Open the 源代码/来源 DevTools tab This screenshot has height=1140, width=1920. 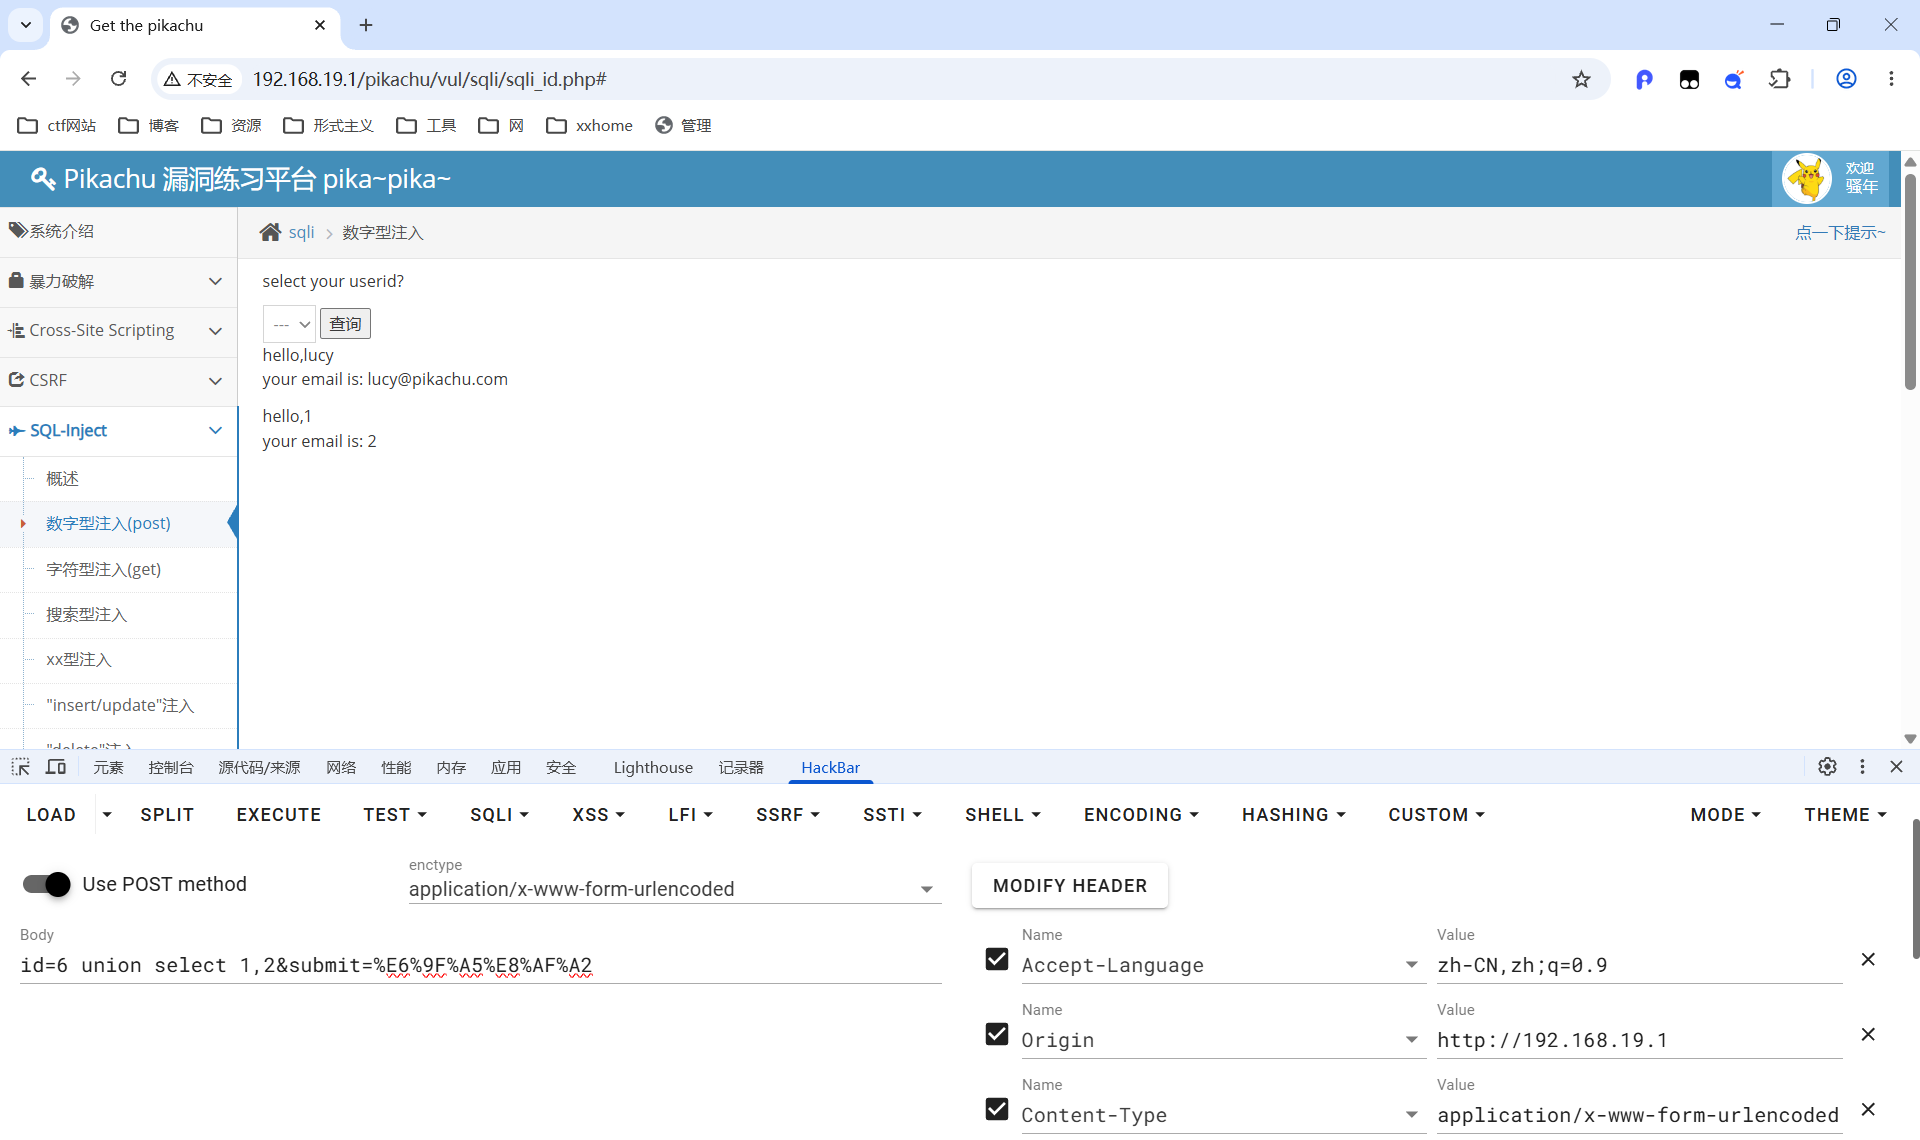tap(259, 767)
